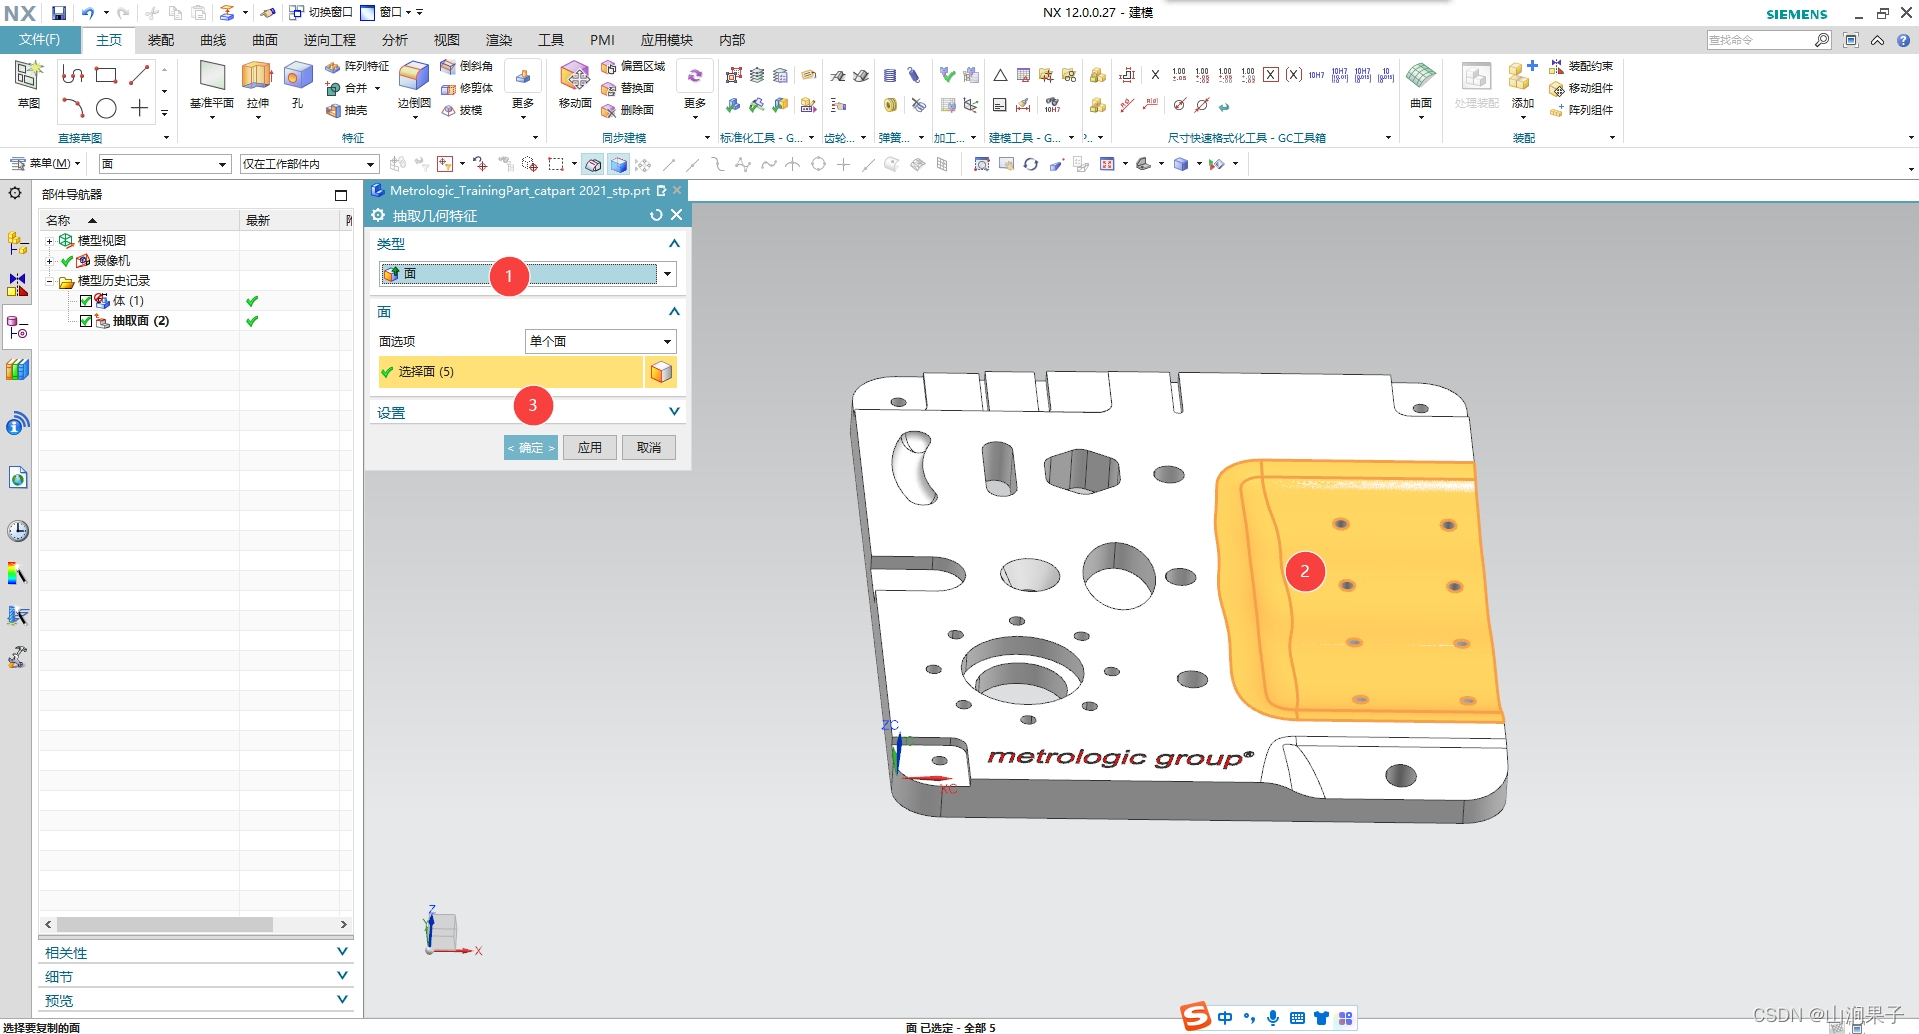Collapse the 类型 section

(674, 243)
